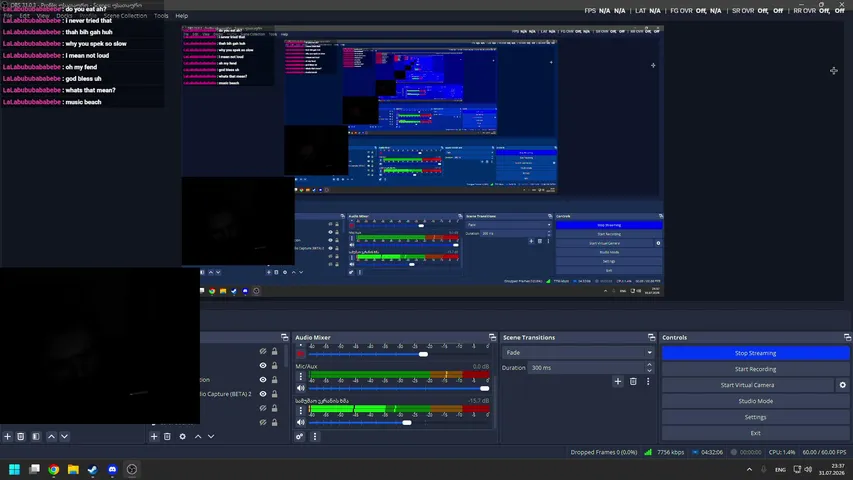The height and width of the screenshot is (480, 853).
Task: Click Exit in Controls dock
Action: [755, 433]
